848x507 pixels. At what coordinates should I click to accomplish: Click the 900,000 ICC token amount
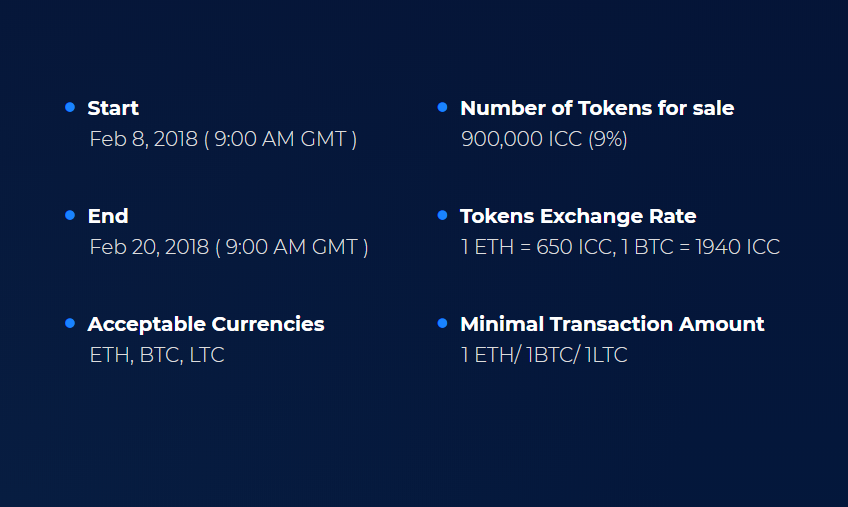coord(522,139)
